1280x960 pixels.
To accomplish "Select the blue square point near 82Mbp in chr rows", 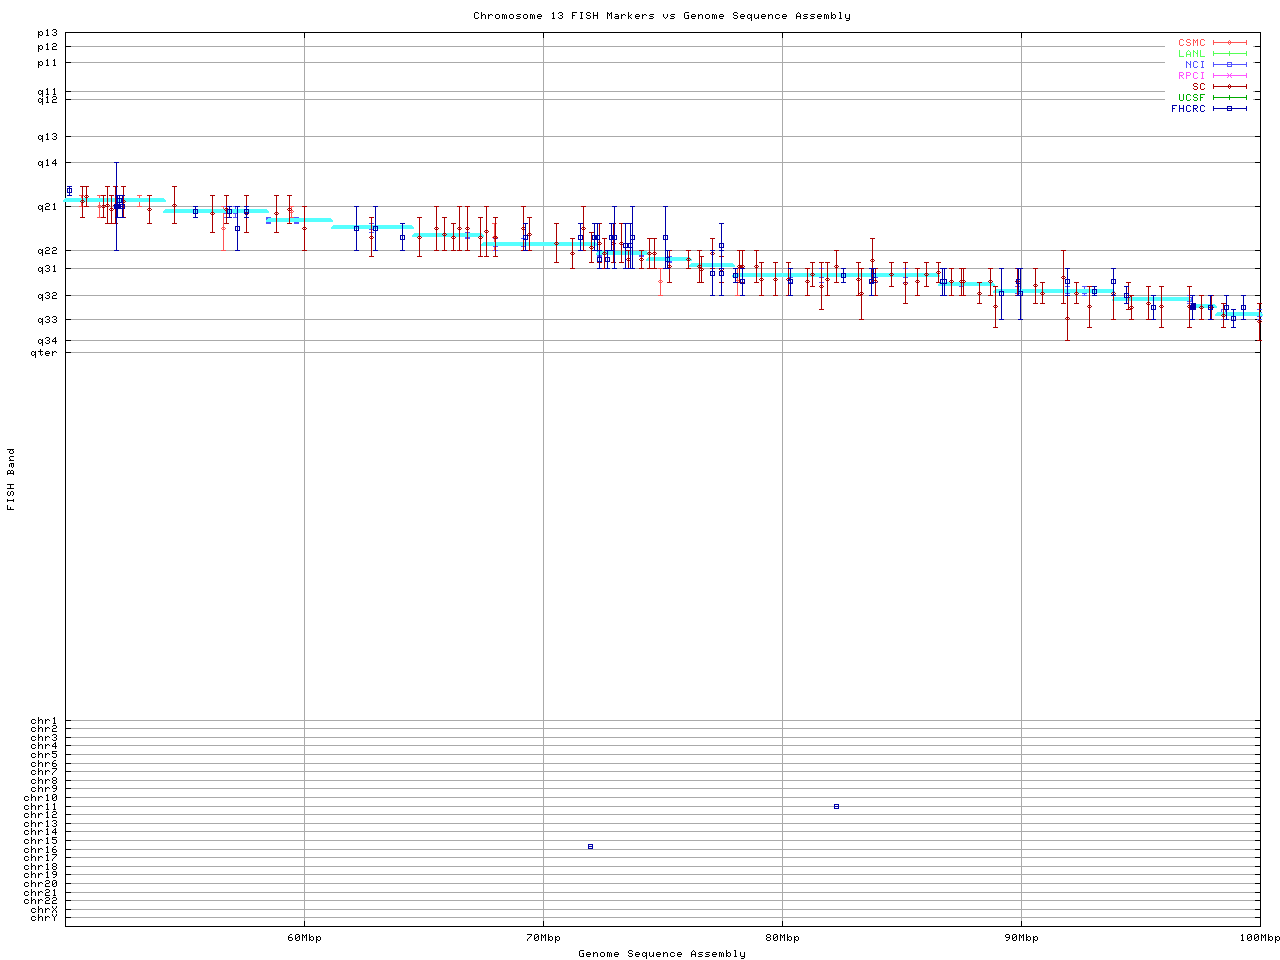I will (836, 806).
